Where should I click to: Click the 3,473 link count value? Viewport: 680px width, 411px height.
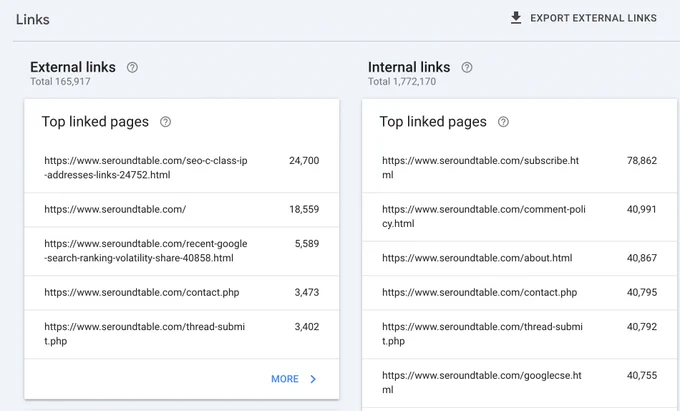pyautogui.click(x=307, y=292)
